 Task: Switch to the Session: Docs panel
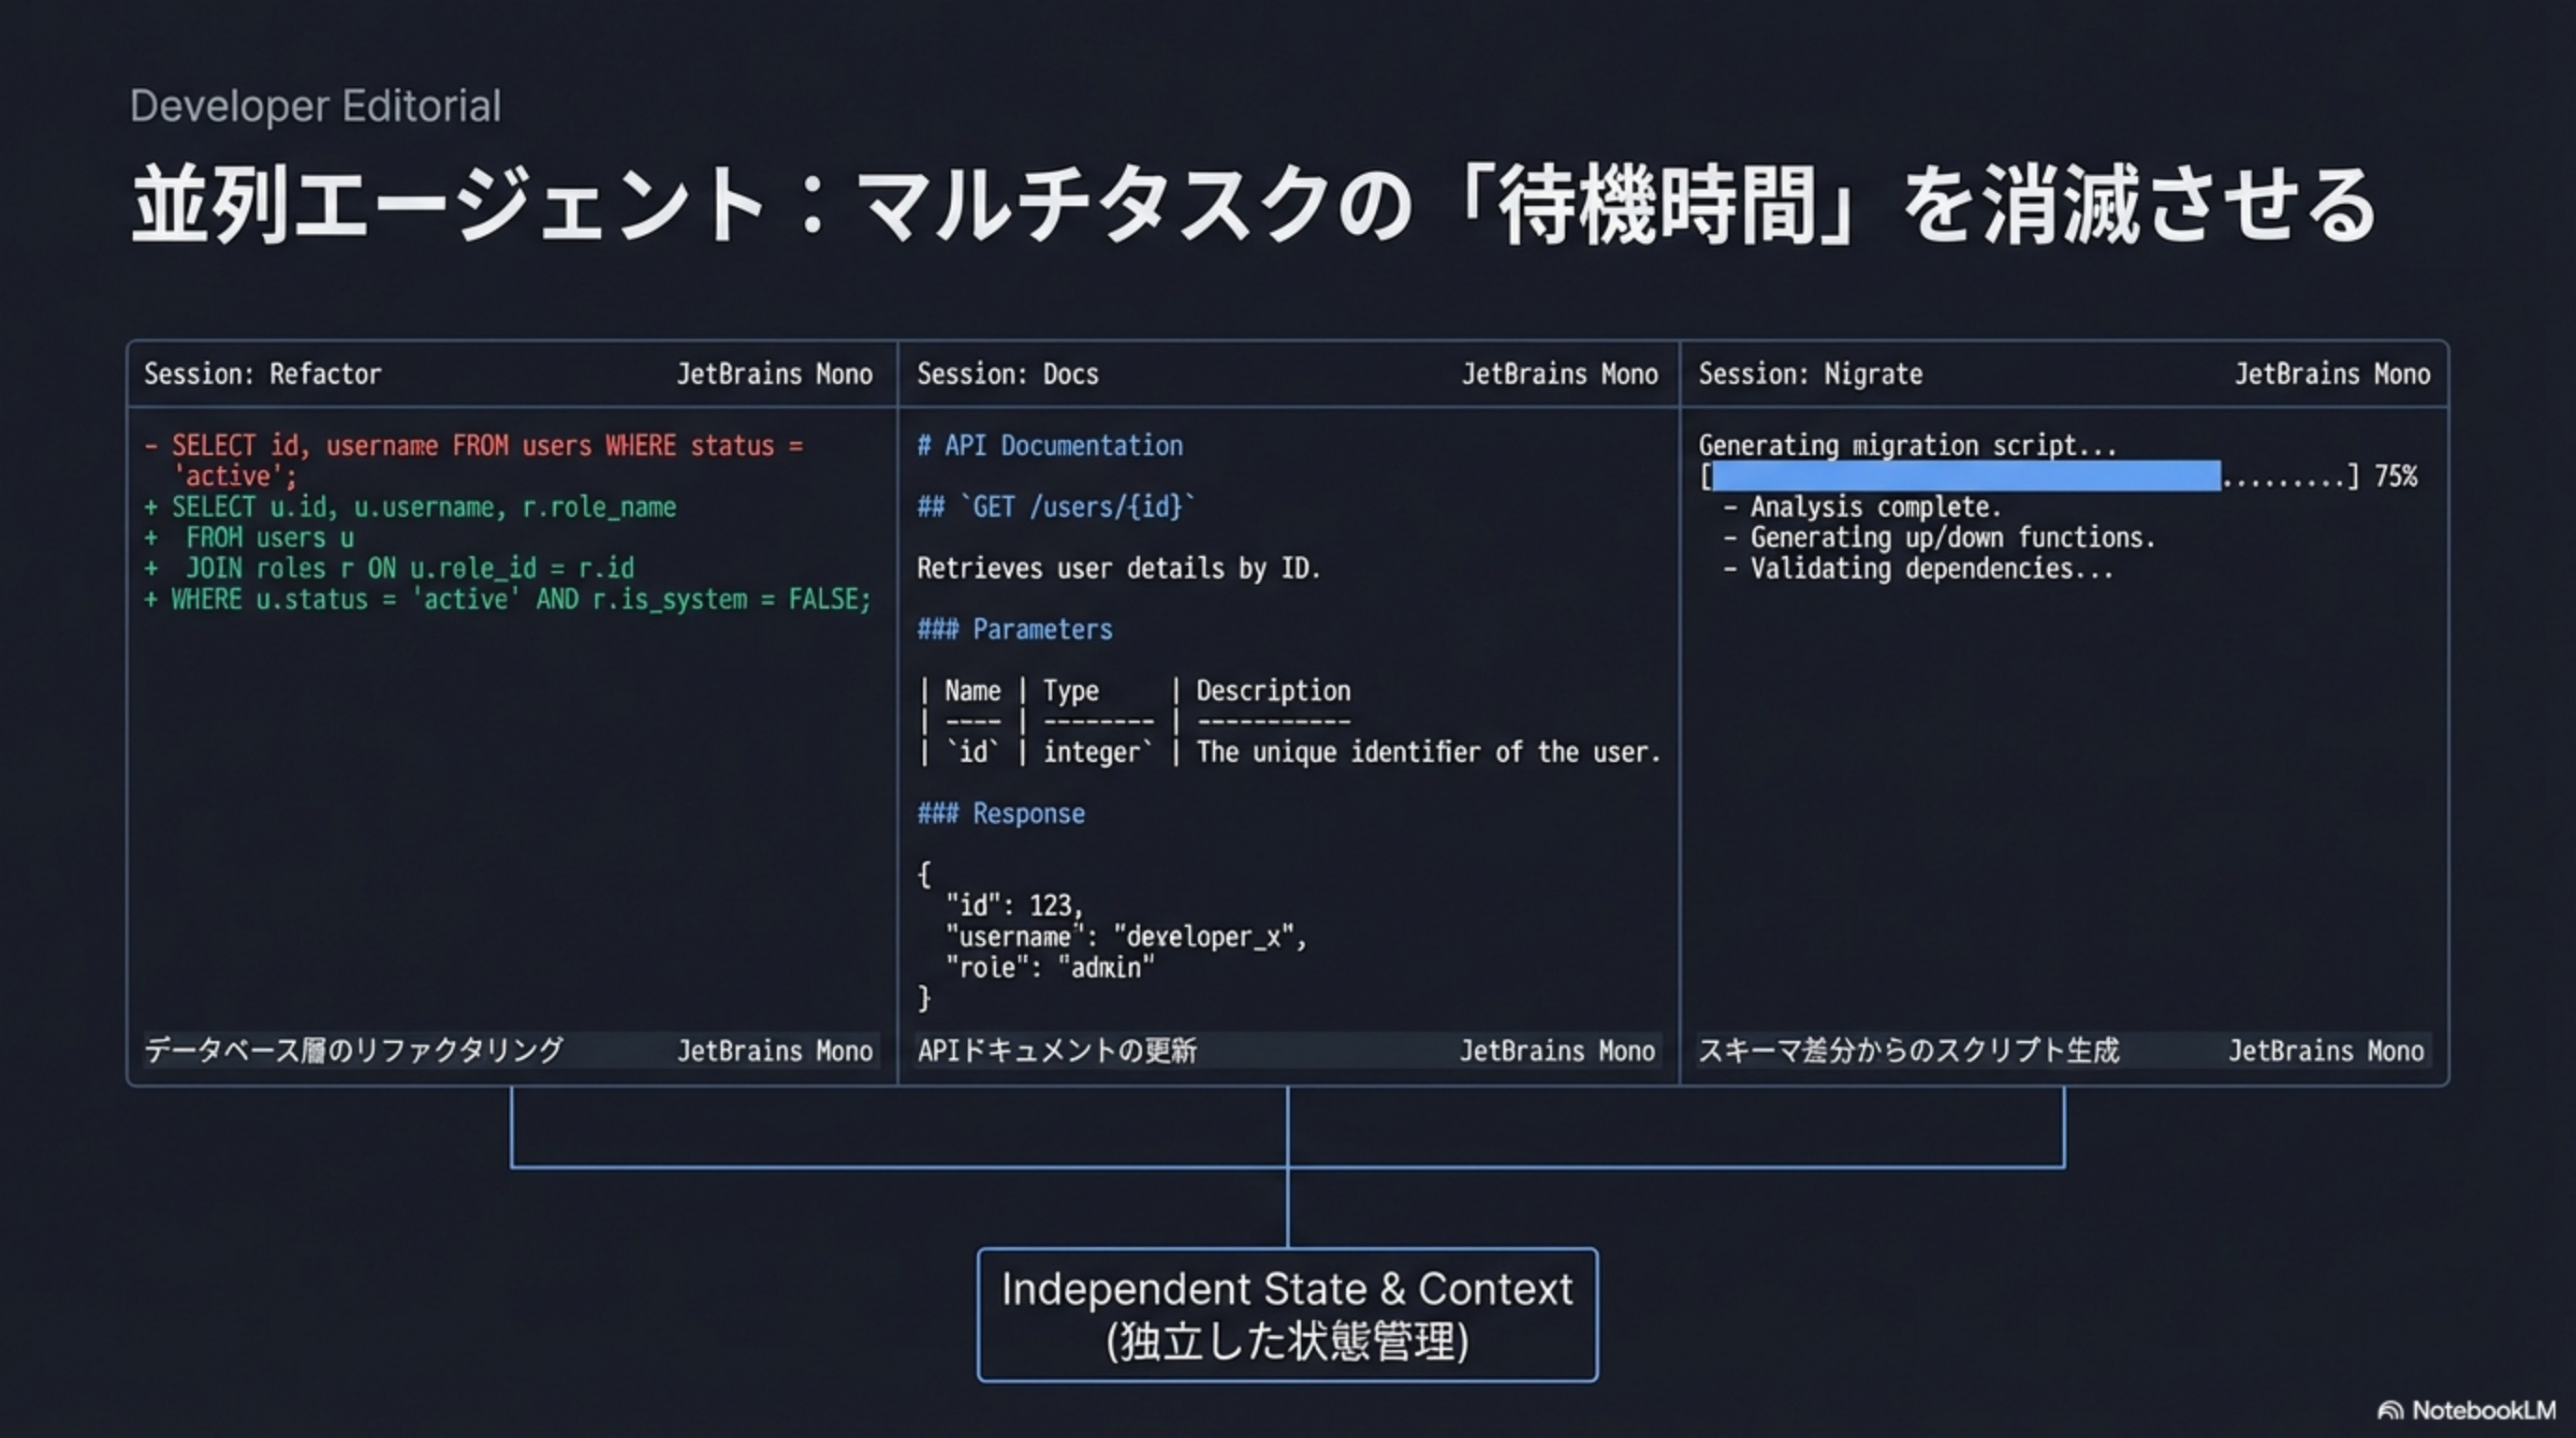(1007, 373)
